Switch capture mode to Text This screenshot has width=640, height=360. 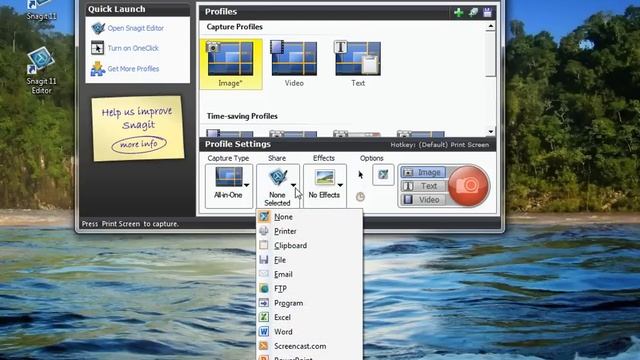click(x=423, y=186)
